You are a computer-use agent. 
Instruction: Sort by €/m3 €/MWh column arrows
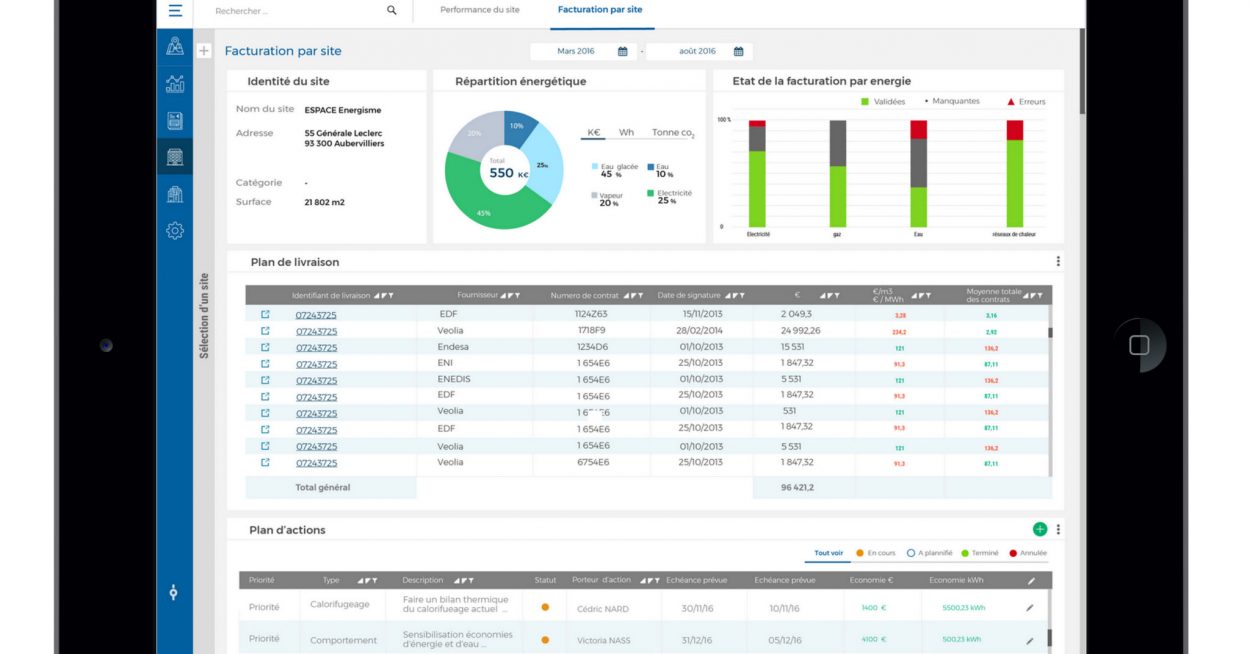coord(921,296)
